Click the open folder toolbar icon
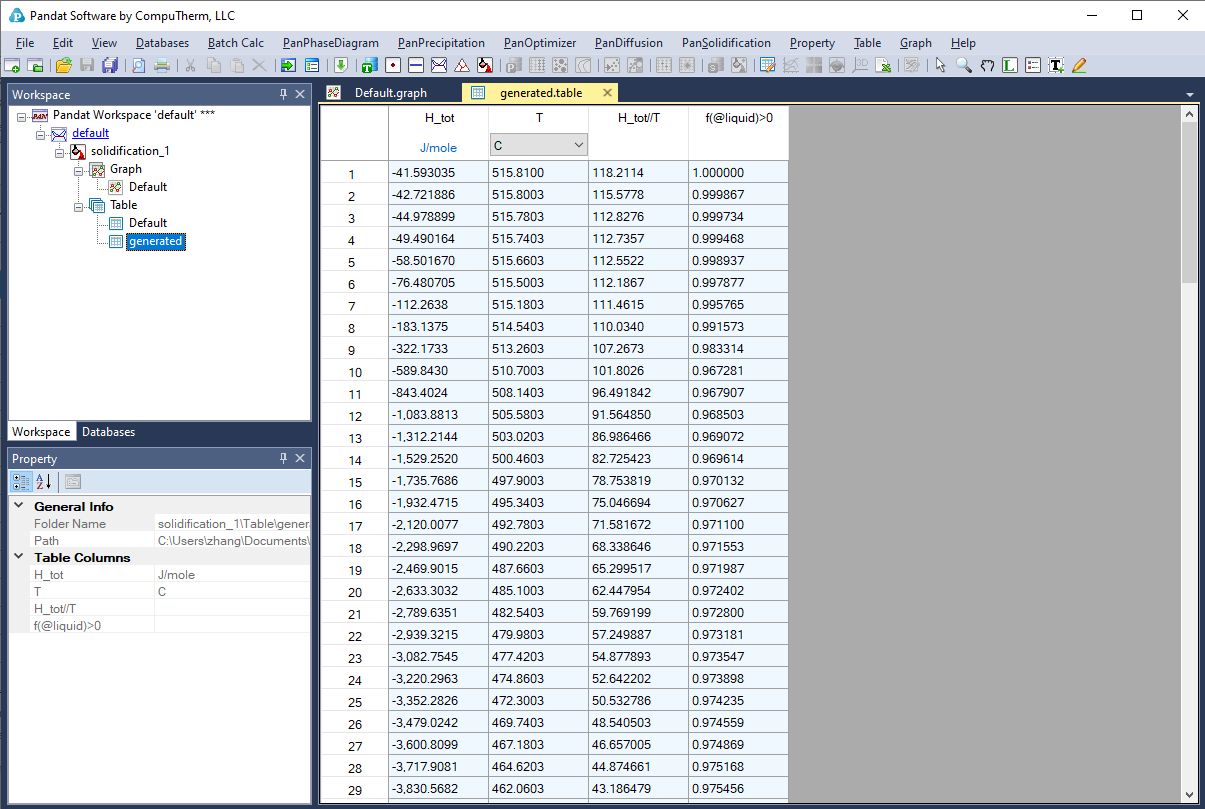Viewport: 1205px width, 809px height. click(63, 66)
